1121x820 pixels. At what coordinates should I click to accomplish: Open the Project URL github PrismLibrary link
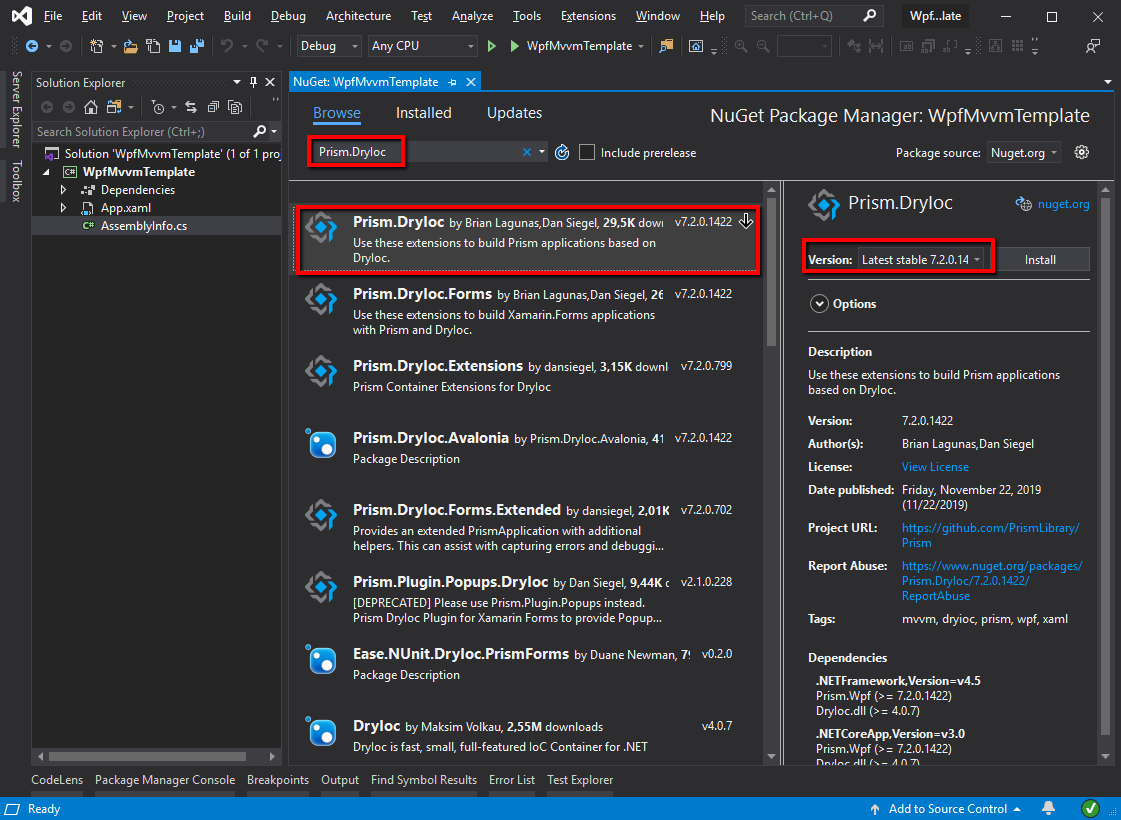[990, 535]
